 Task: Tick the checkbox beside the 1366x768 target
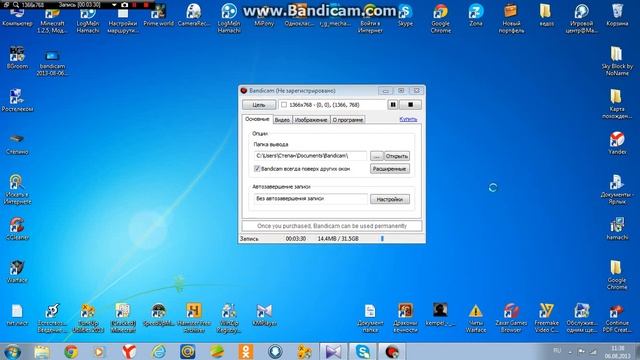click(284, 105)
